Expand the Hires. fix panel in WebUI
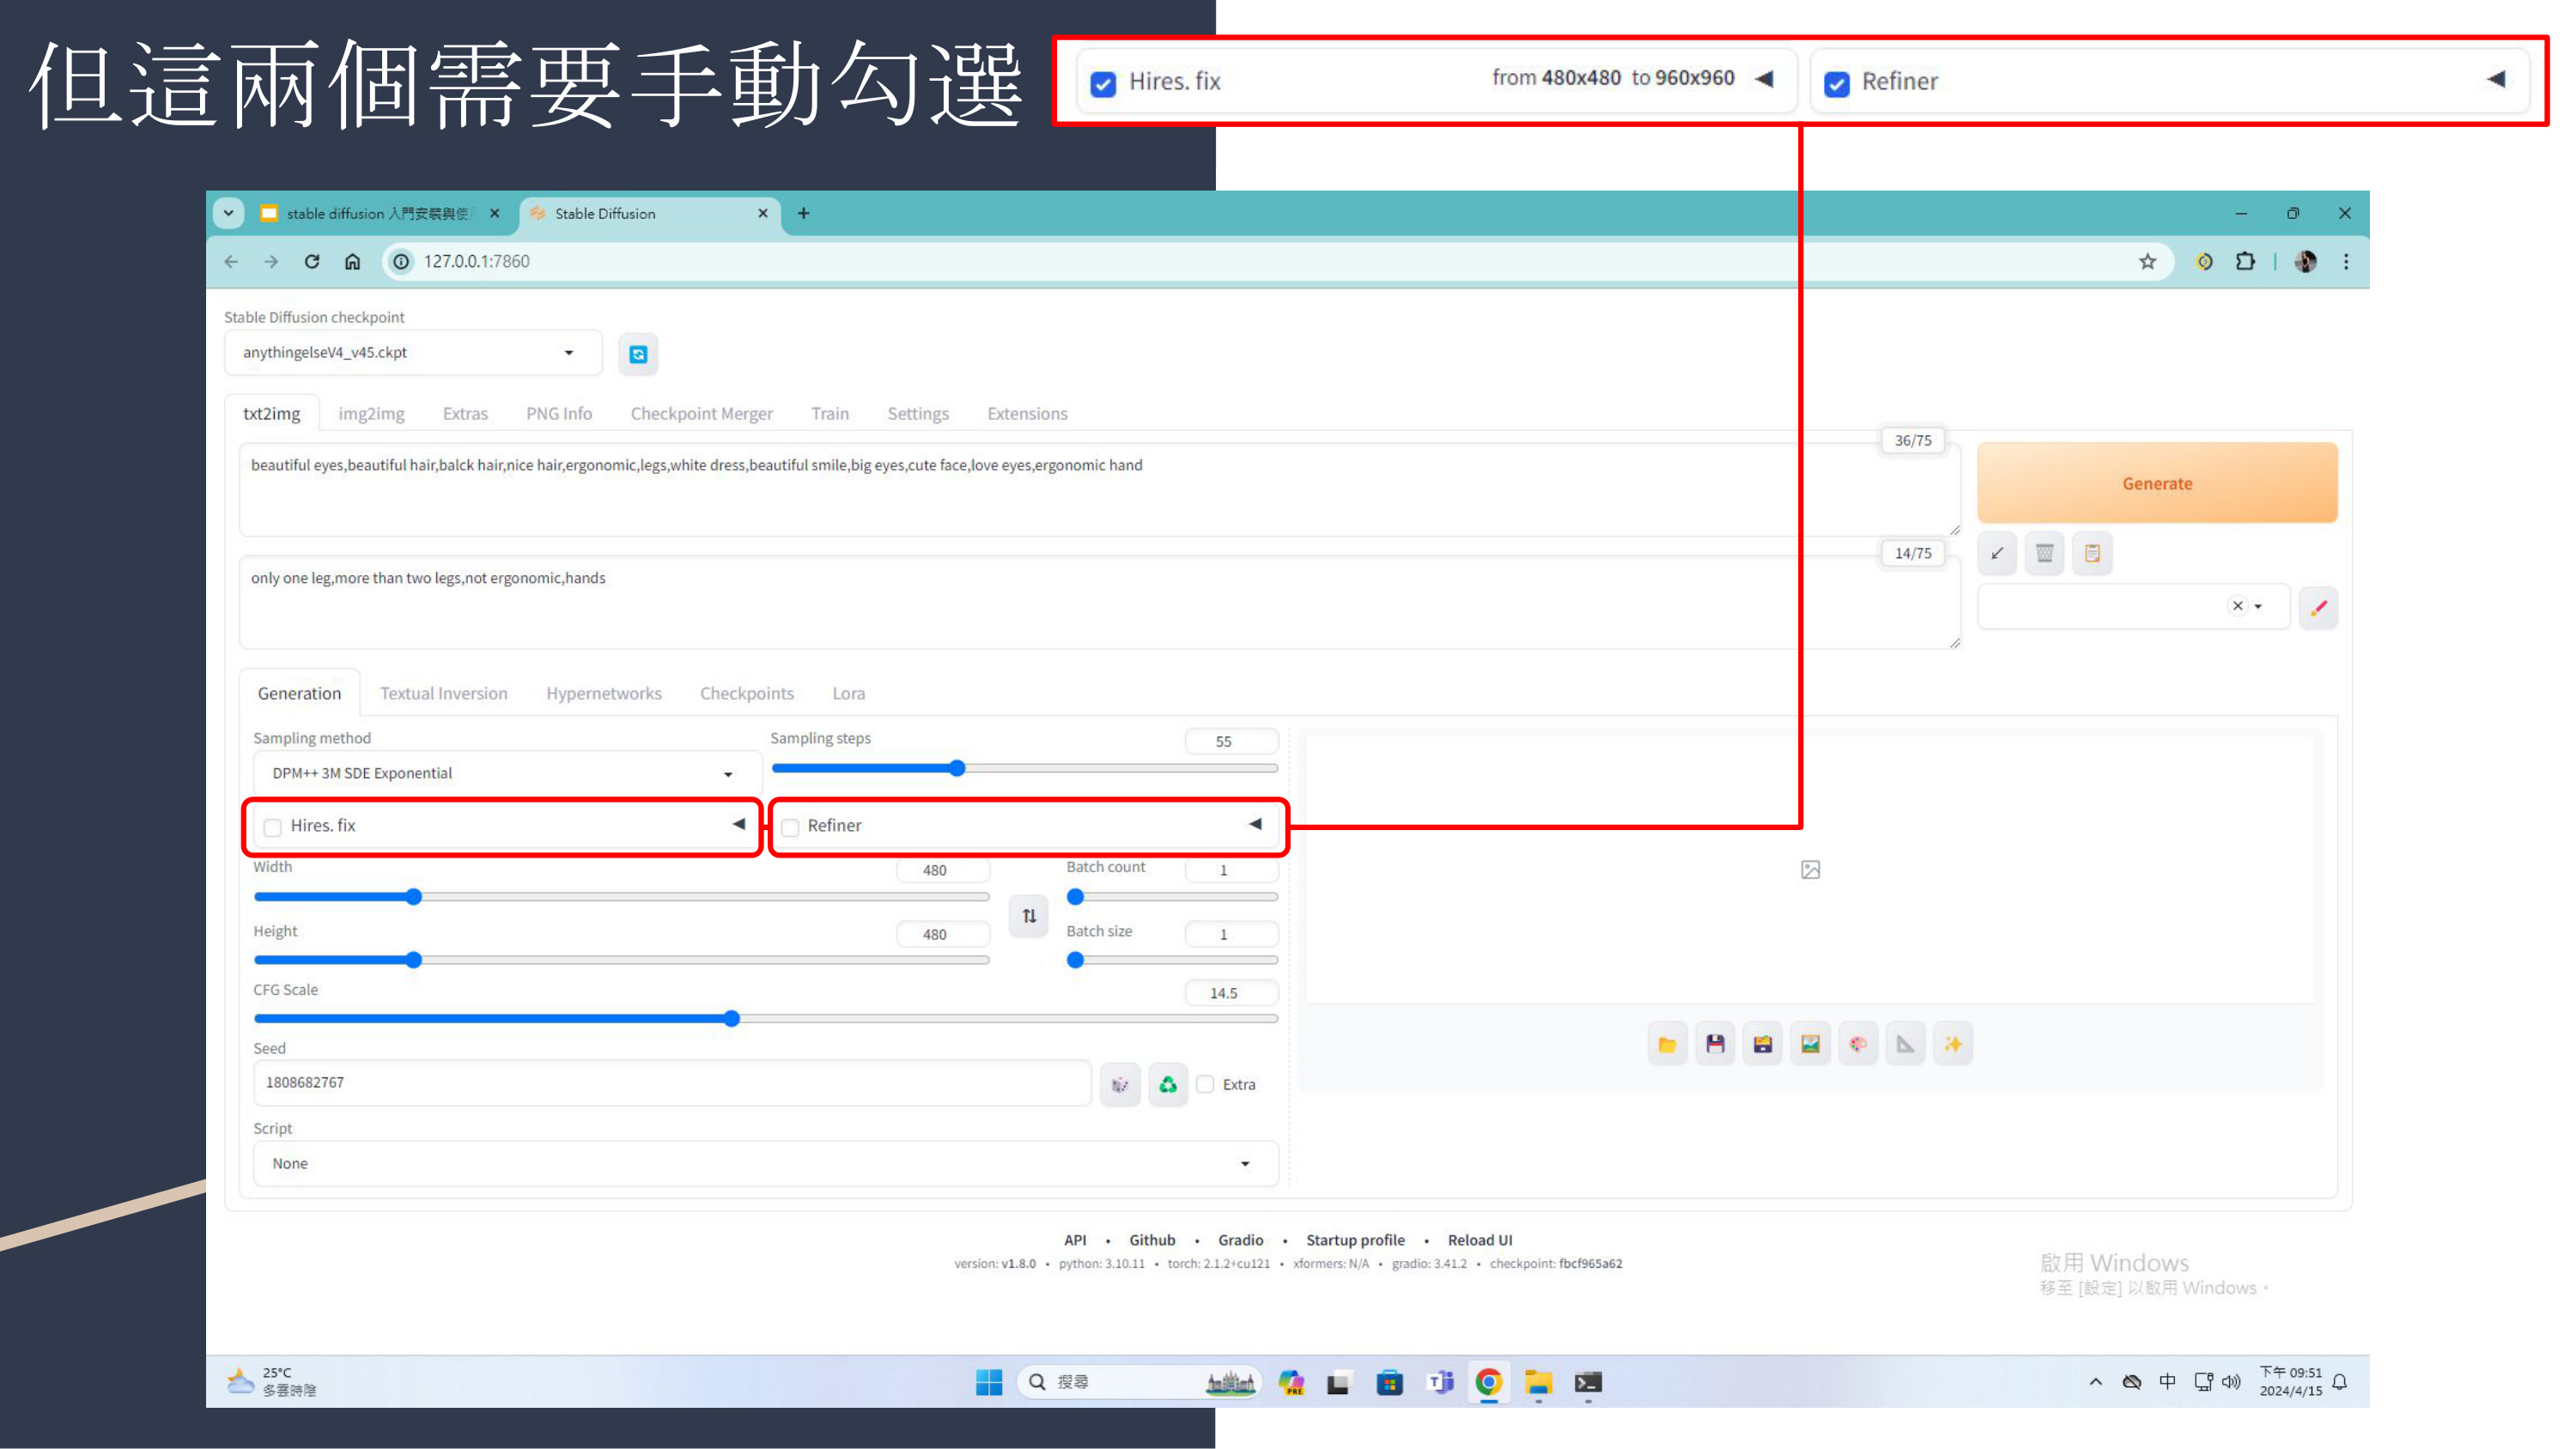2576x1449 pixels. [x=738, y=824]
